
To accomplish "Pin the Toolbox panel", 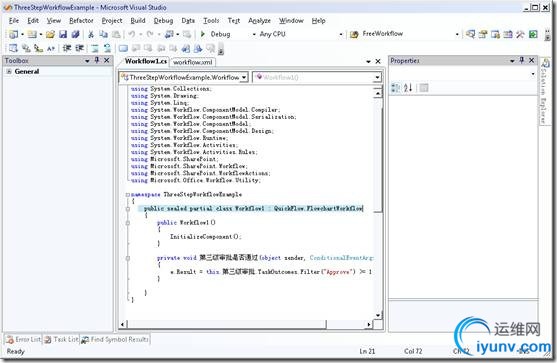I will click(97, 60).
